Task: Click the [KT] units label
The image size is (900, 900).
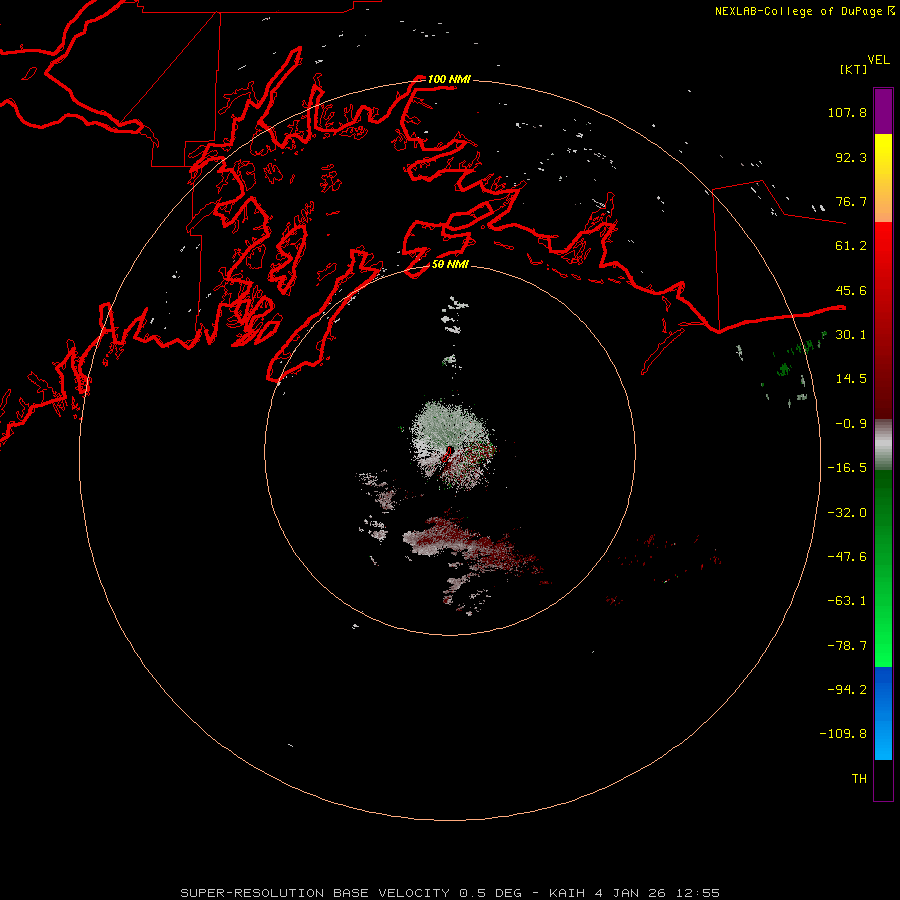Action: 853,69
